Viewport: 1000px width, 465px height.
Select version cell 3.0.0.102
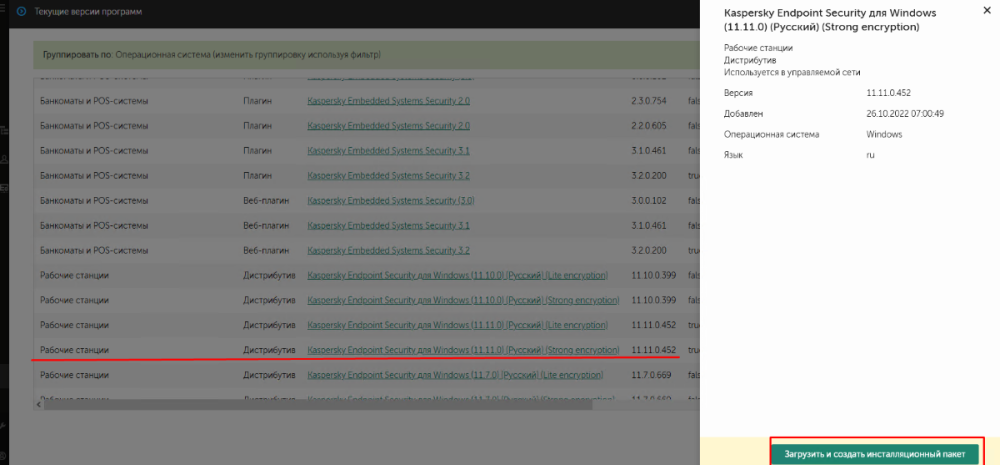click(649, 200)
